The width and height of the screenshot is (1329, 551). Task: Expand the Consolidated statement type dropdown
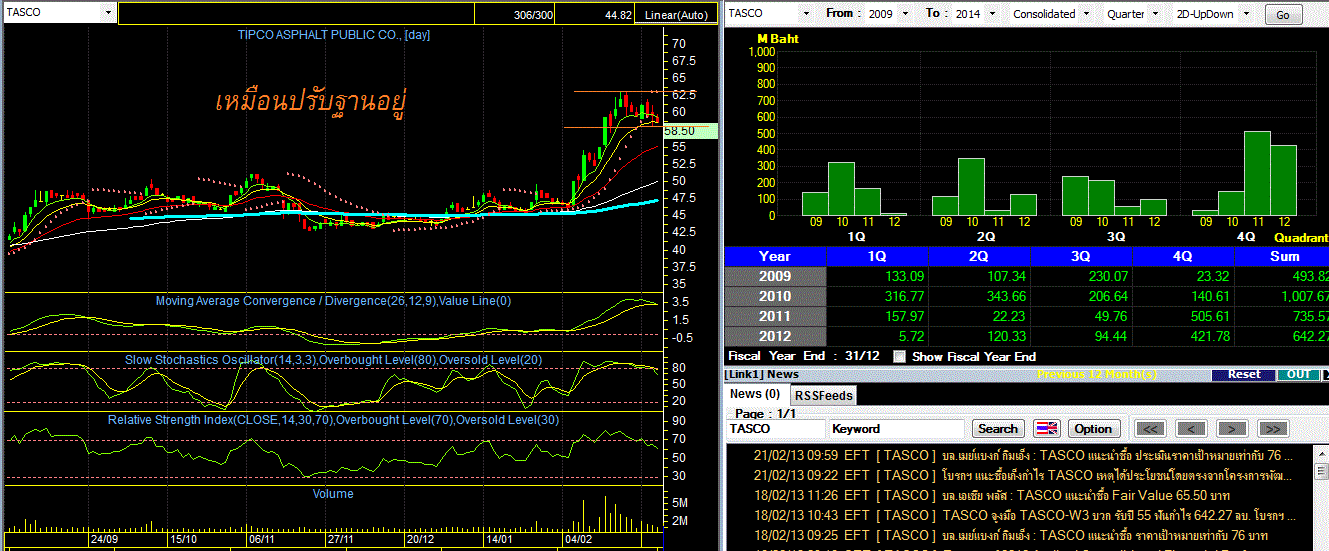(1089, 14)
